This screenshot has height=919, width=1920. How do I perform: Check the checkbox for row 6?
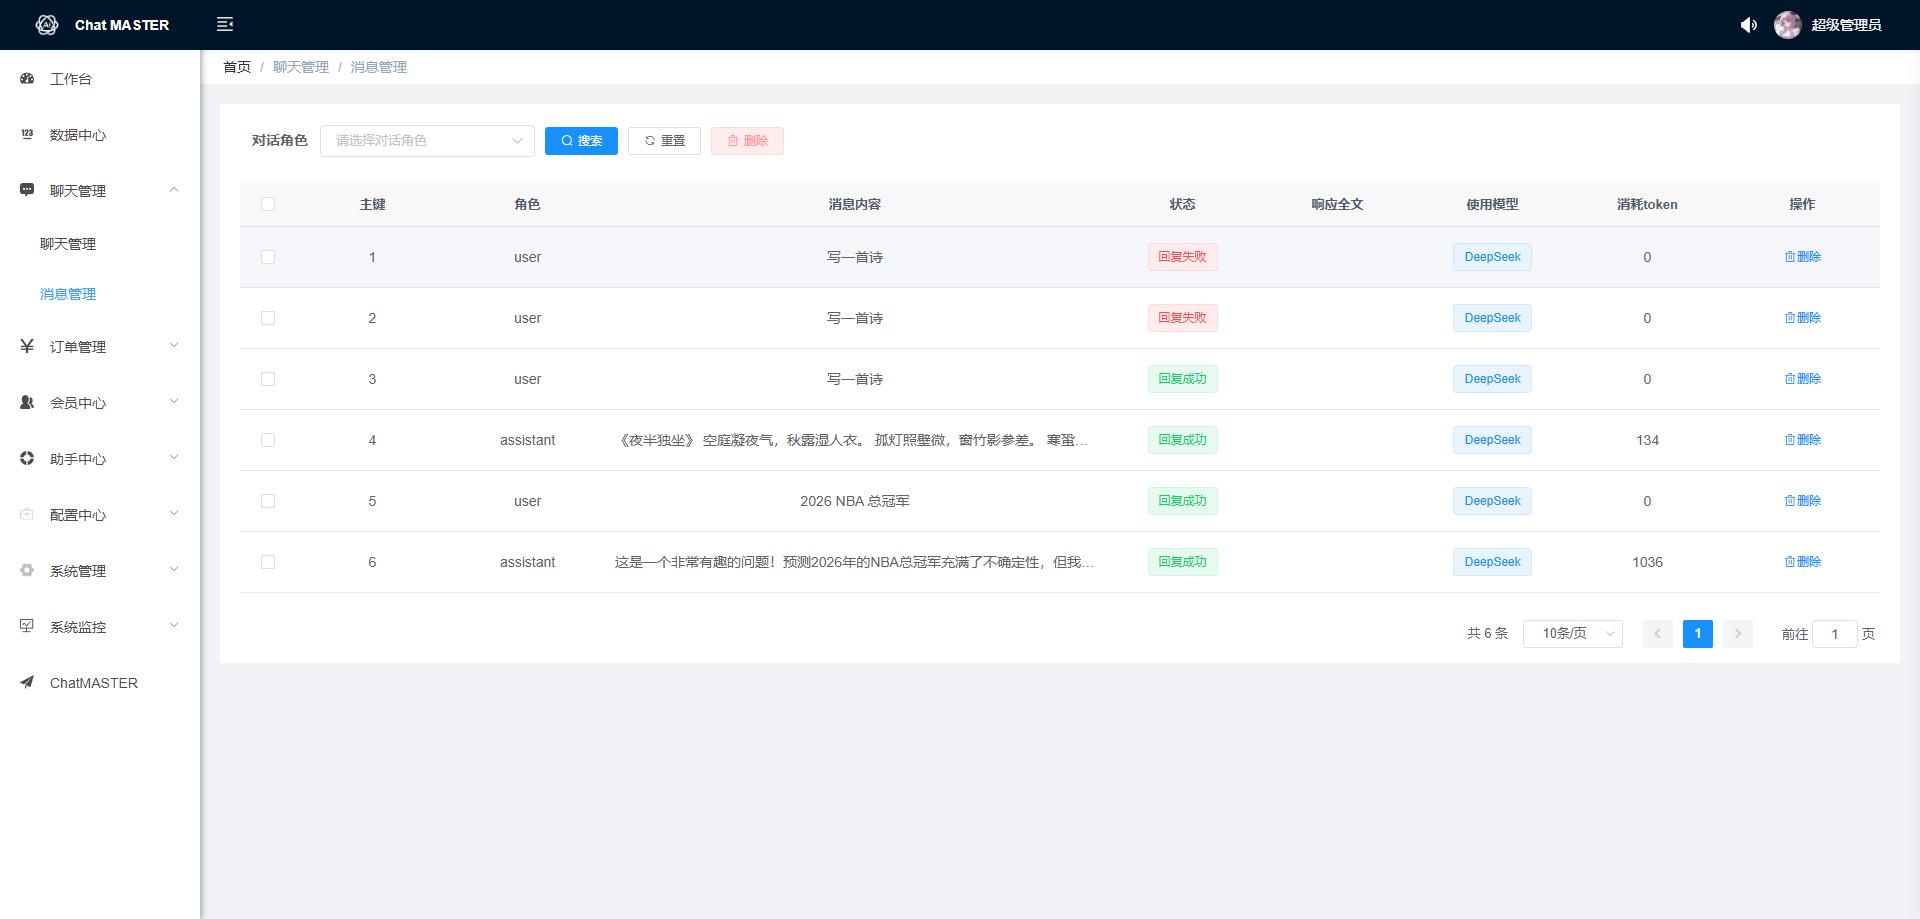[x=268, y=562]
